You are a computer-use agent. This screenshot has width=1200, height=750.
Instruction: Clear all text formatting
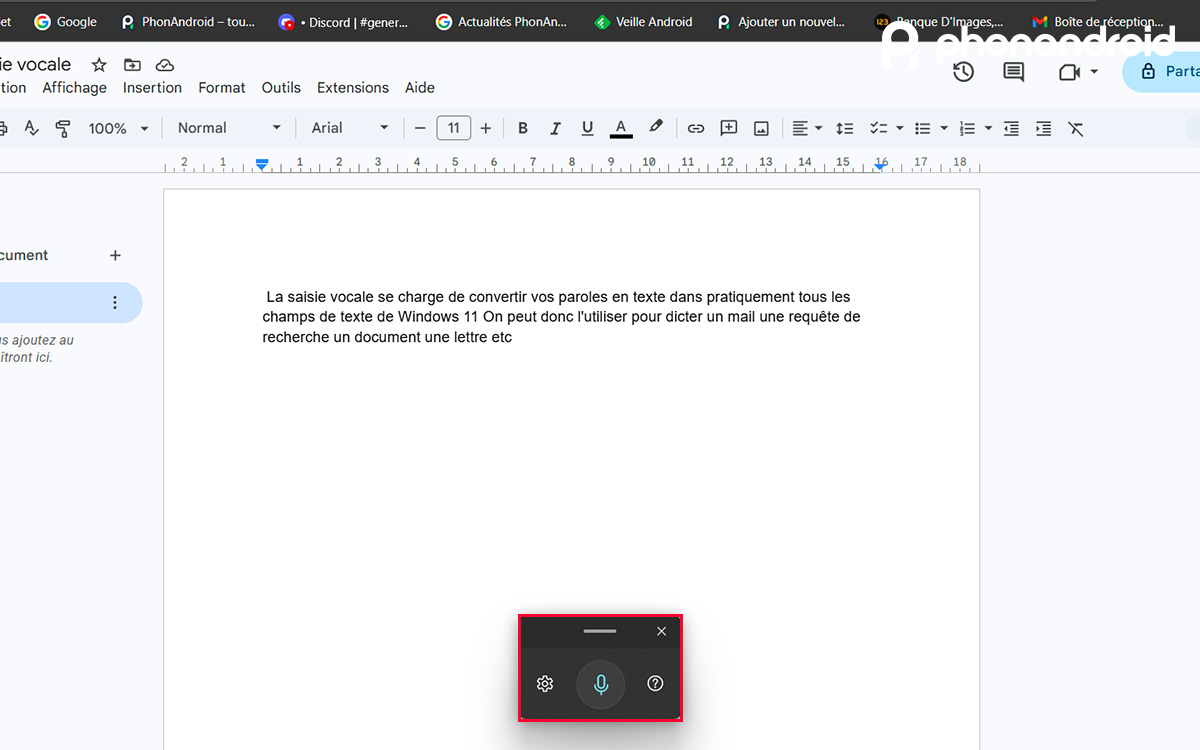(x=1076, y=128)
